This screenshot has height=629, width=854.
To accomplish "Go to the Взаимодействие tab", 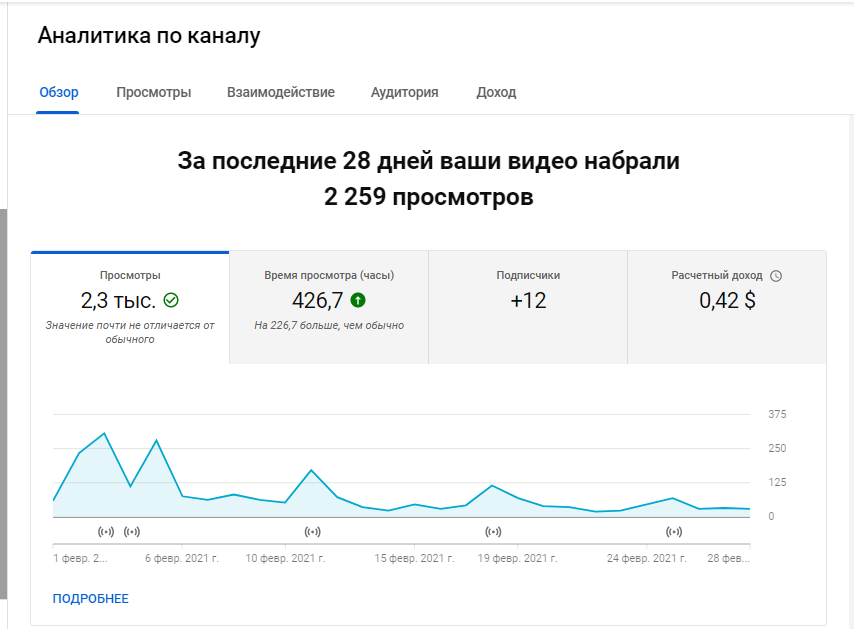I will (x=280, y=93).
